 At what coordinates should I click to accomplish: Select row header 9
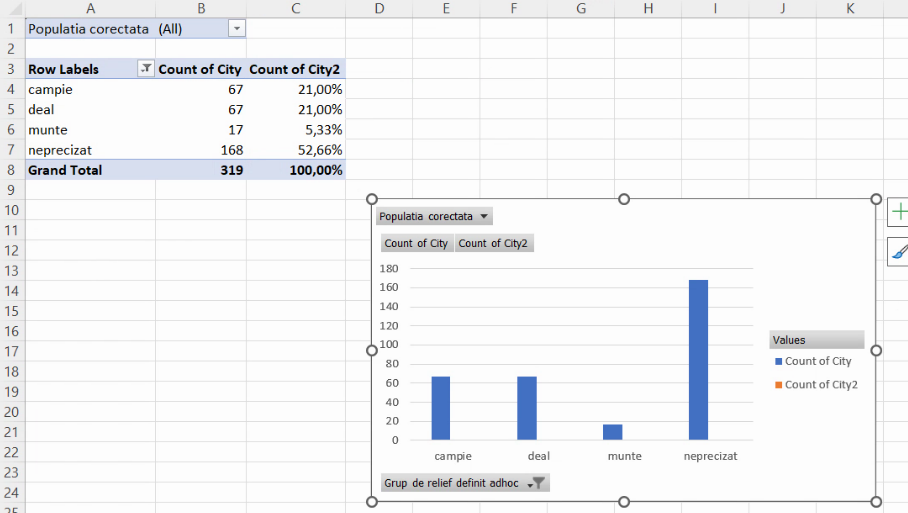(x=11, y=190)
